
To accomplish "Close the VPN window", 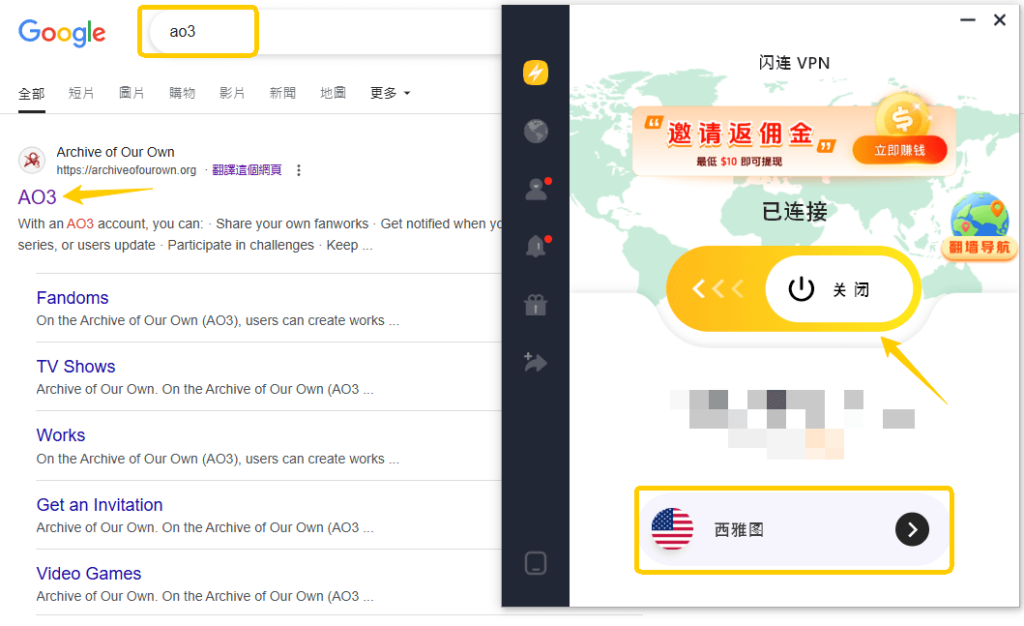I will (x=999, y=20).
